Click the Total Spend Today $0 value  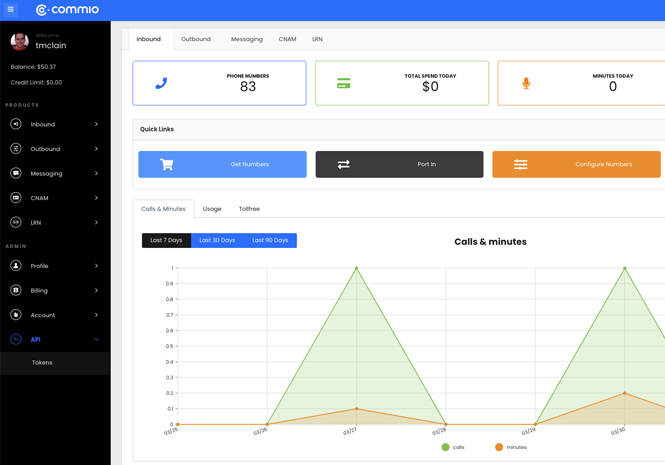tap(430, 87)
